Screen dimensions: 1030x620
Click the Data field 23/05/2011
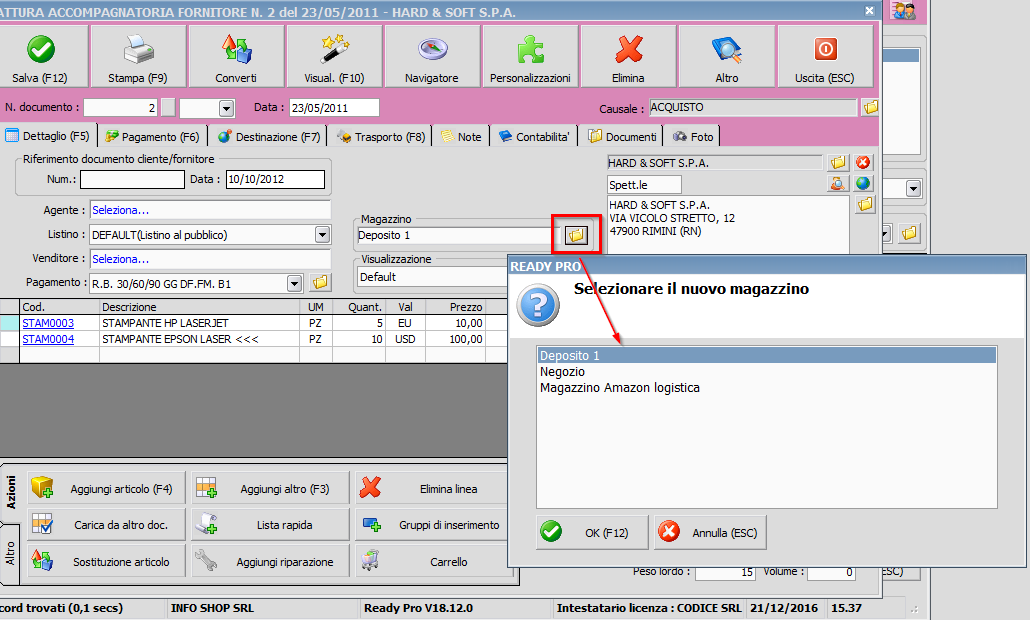[x=334, y=108]
